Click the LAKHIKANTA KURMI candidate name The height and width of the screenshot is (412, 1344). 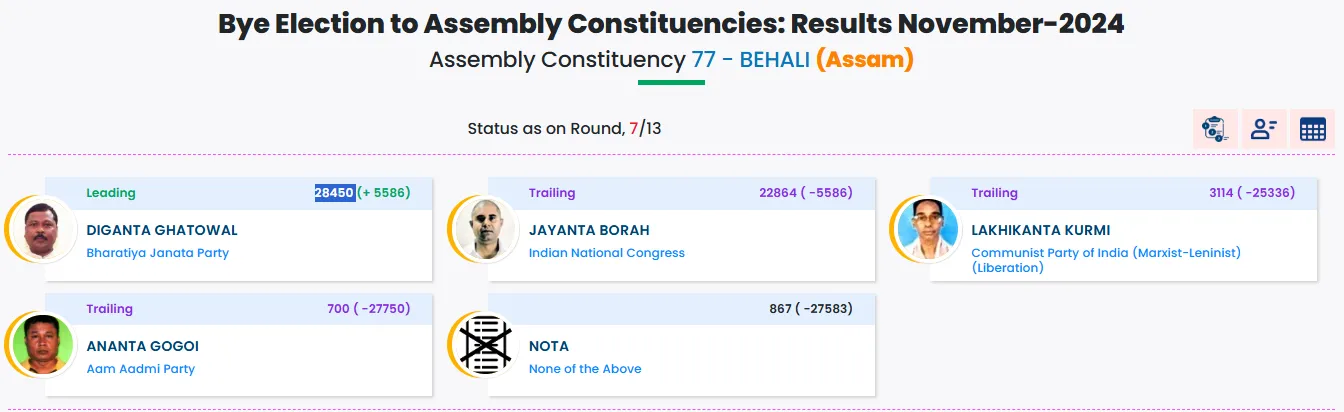point(1040,230)
